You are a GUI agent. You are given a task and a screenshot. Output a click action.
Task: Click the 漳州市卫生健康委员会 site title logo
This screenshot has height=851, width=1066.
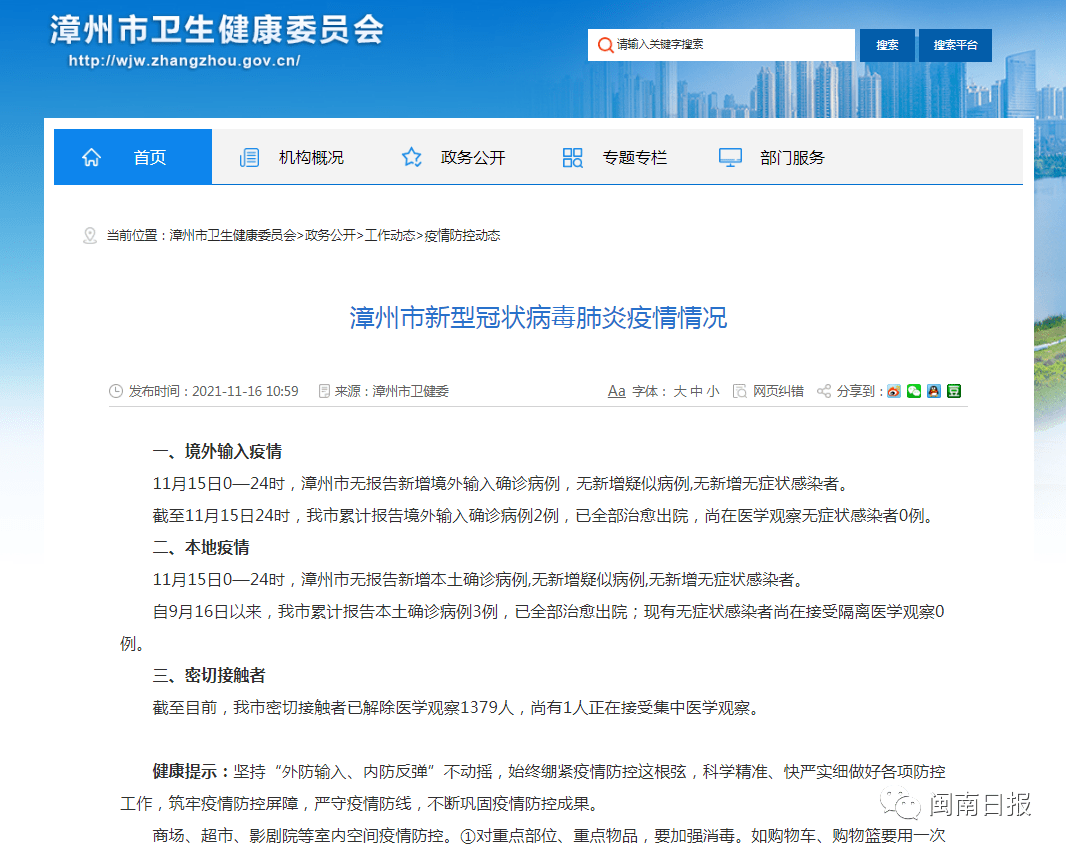tap(217, 30)
